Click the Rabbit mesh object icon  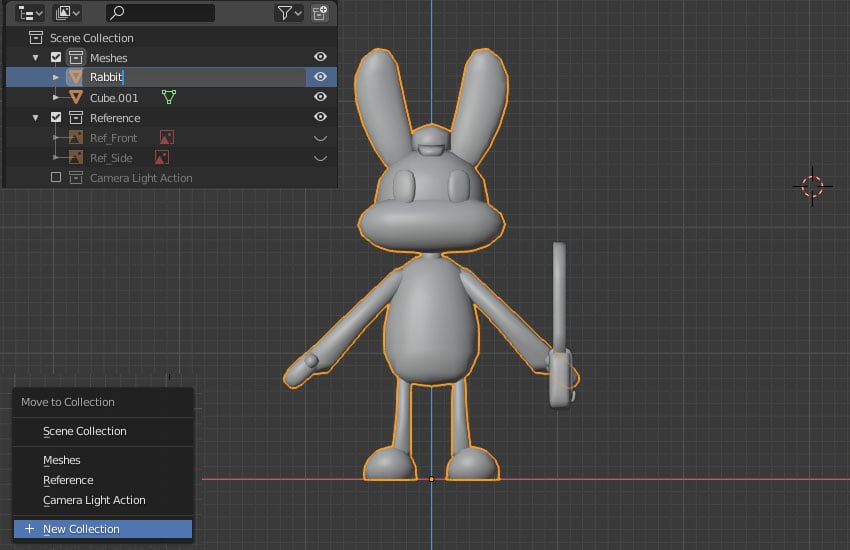coord(76,77)
